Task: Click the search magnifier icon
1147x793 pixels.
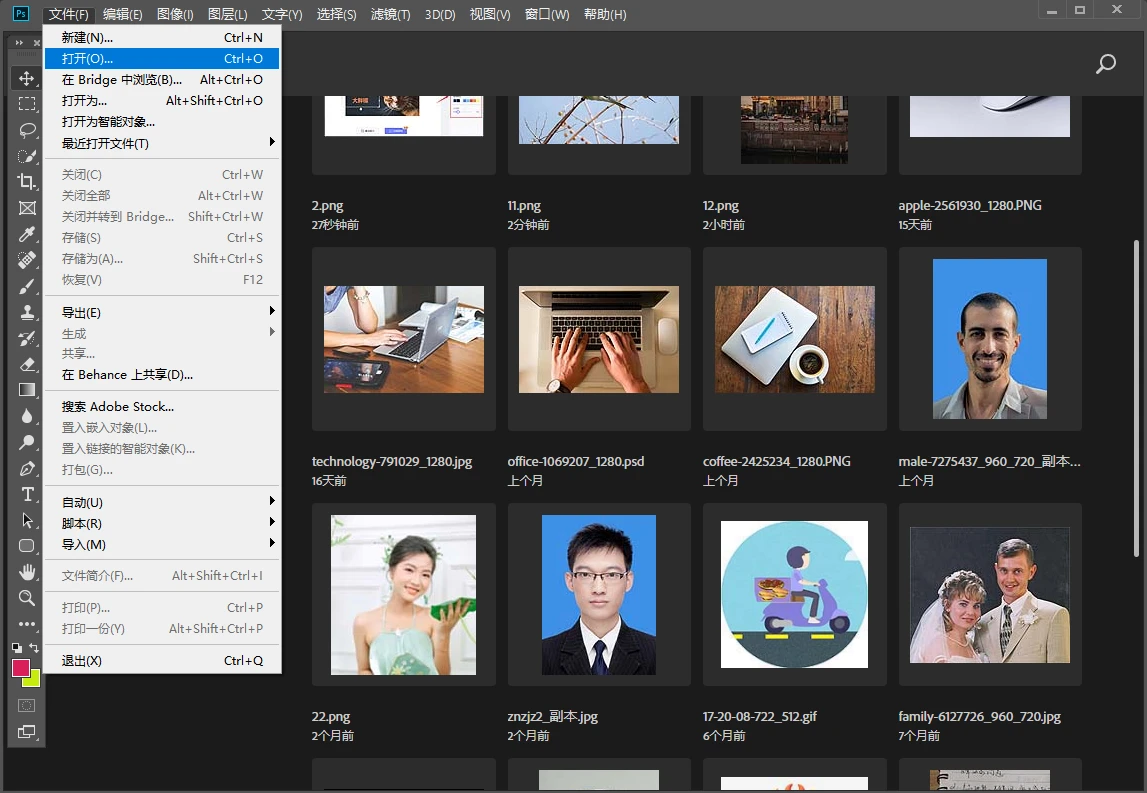Action: click(x=1105, y=64)
